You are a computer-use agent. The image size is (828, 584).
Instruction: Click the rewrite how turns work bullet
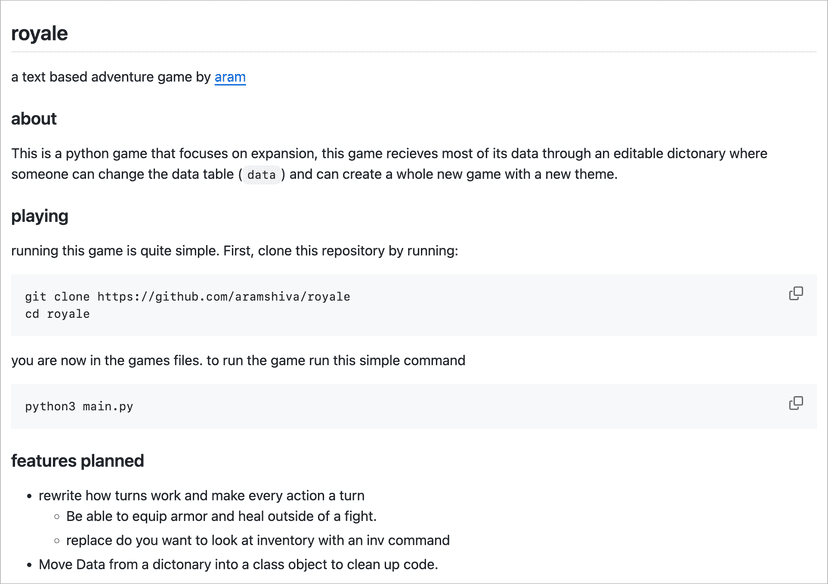[201, 495]
